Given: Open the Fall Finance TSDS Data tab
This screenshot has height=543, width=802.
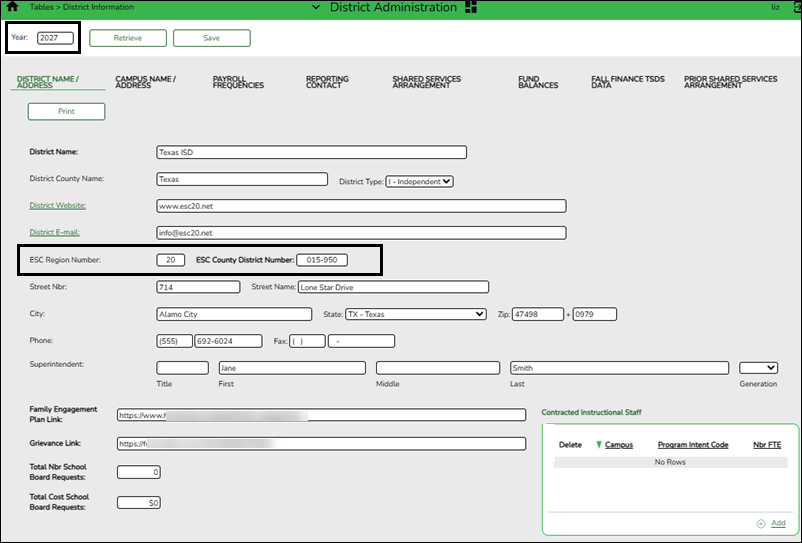Looking at the screenshot, I should (x=628, y=82).
